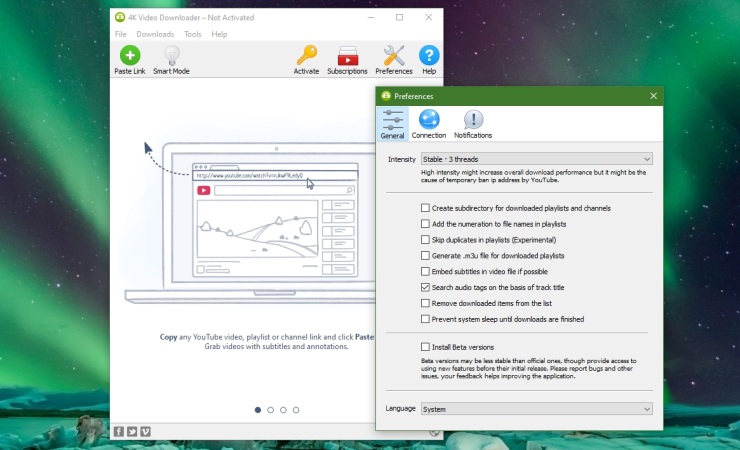740x450 pixels.
Task: Open the Tools menu
Action: [x=193, y=34]
